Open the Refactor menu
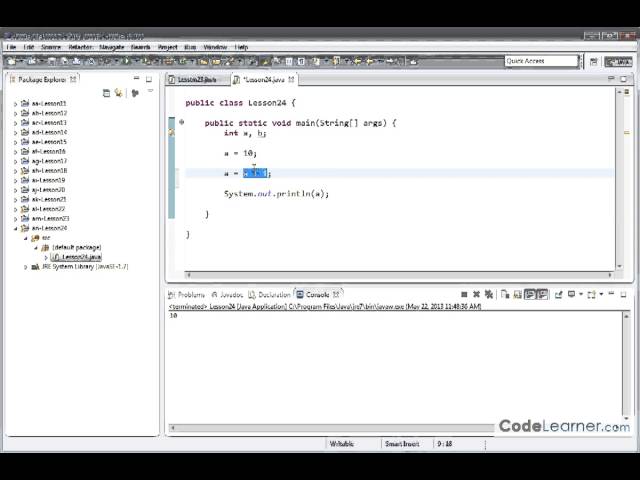Image resolution: width=640 pixels, height=480 pixels. tap(80, 47)
